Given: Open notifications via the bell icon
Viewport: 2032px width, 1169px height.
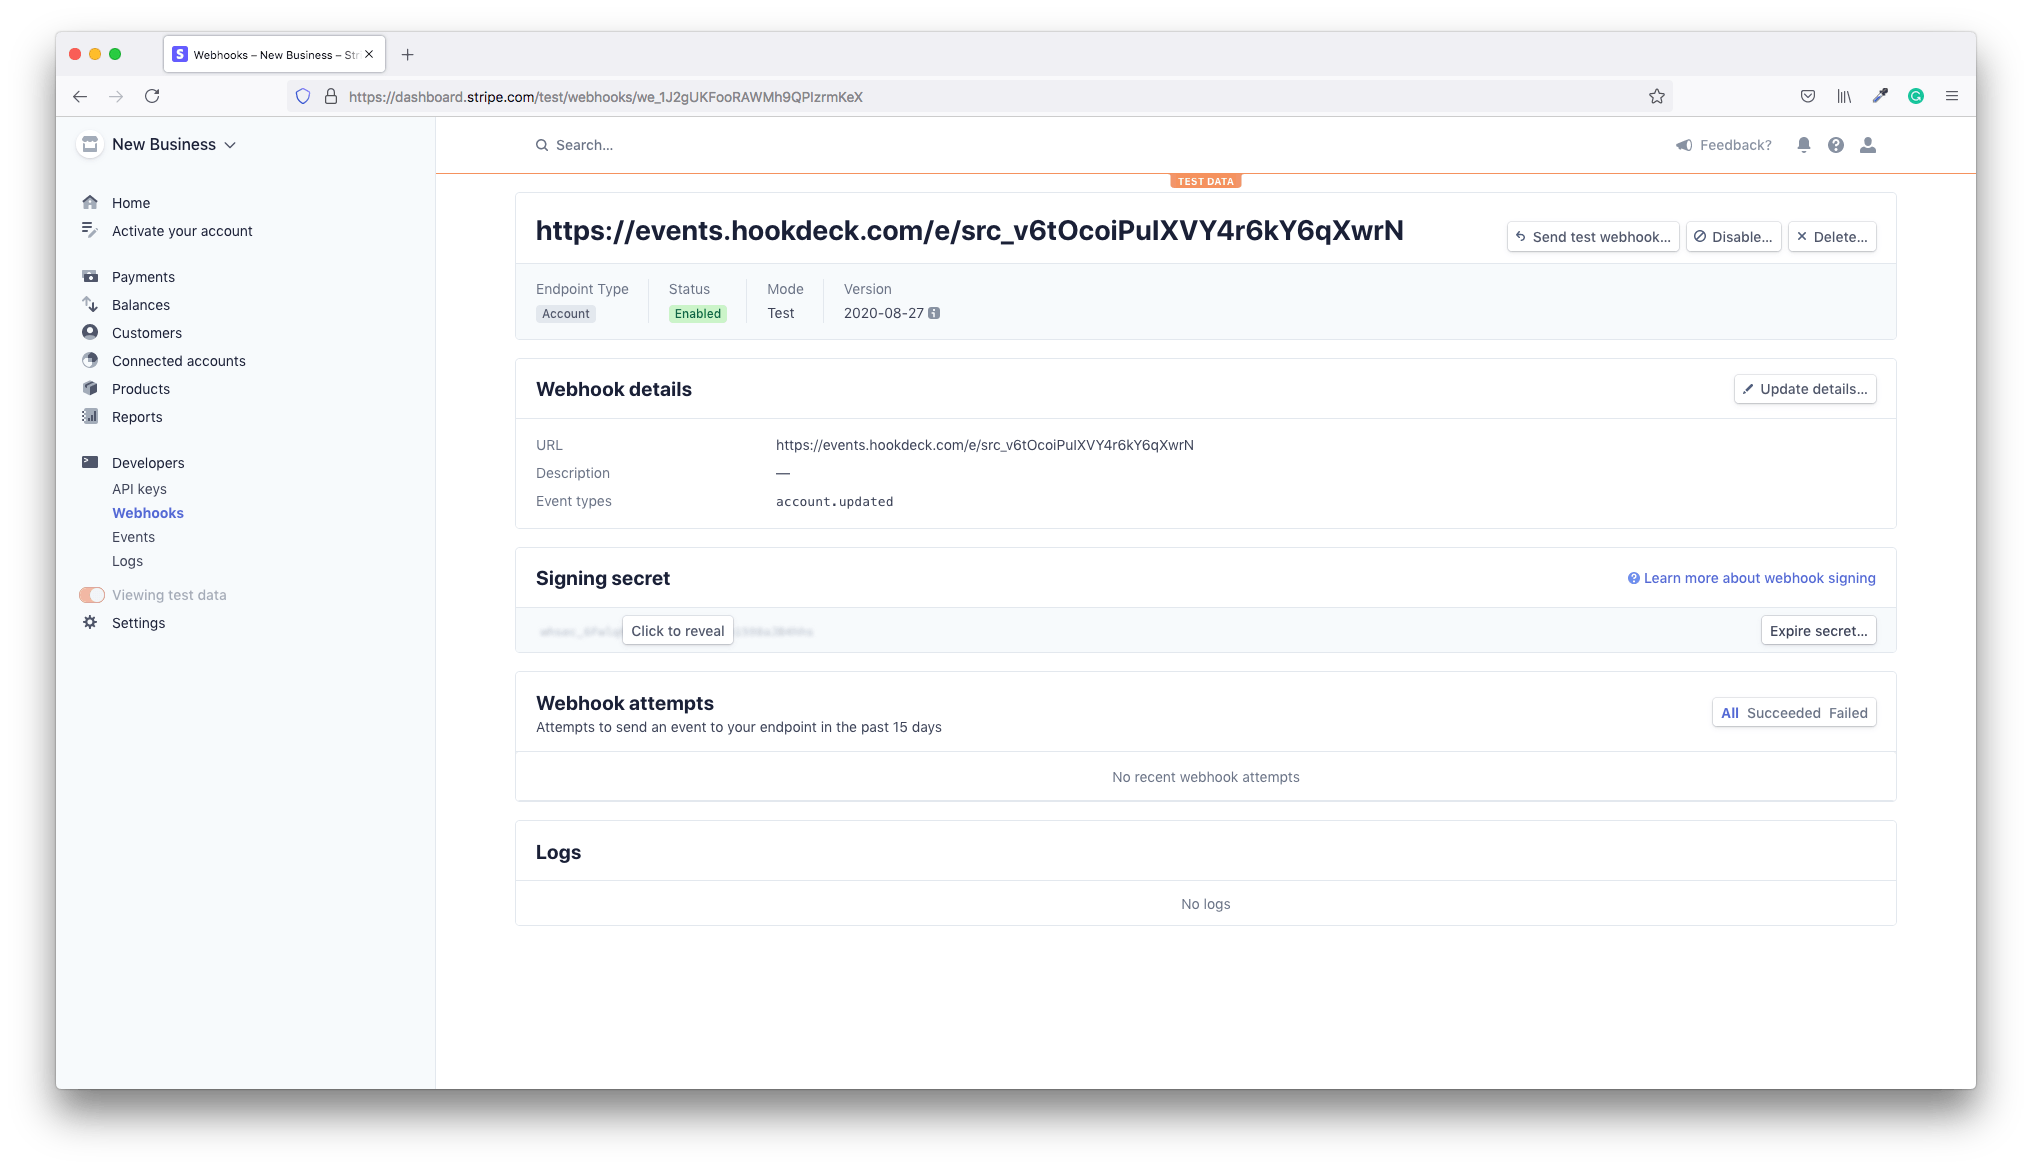Looking at the screenshot, I should click(1803, 145).
